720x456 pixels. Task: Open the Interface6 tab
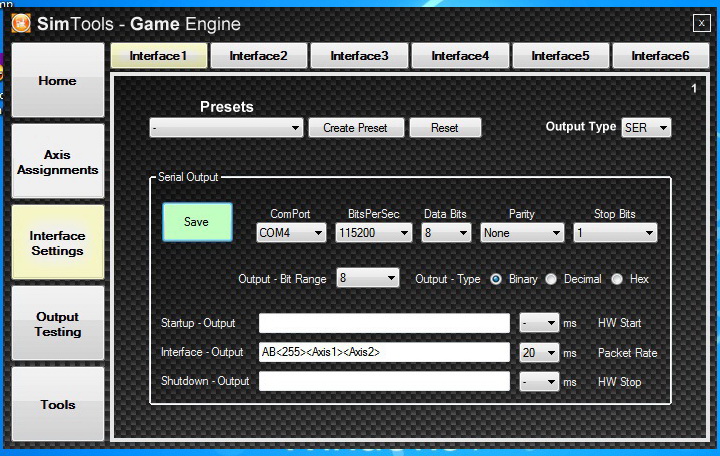click(x=660, y=56)
